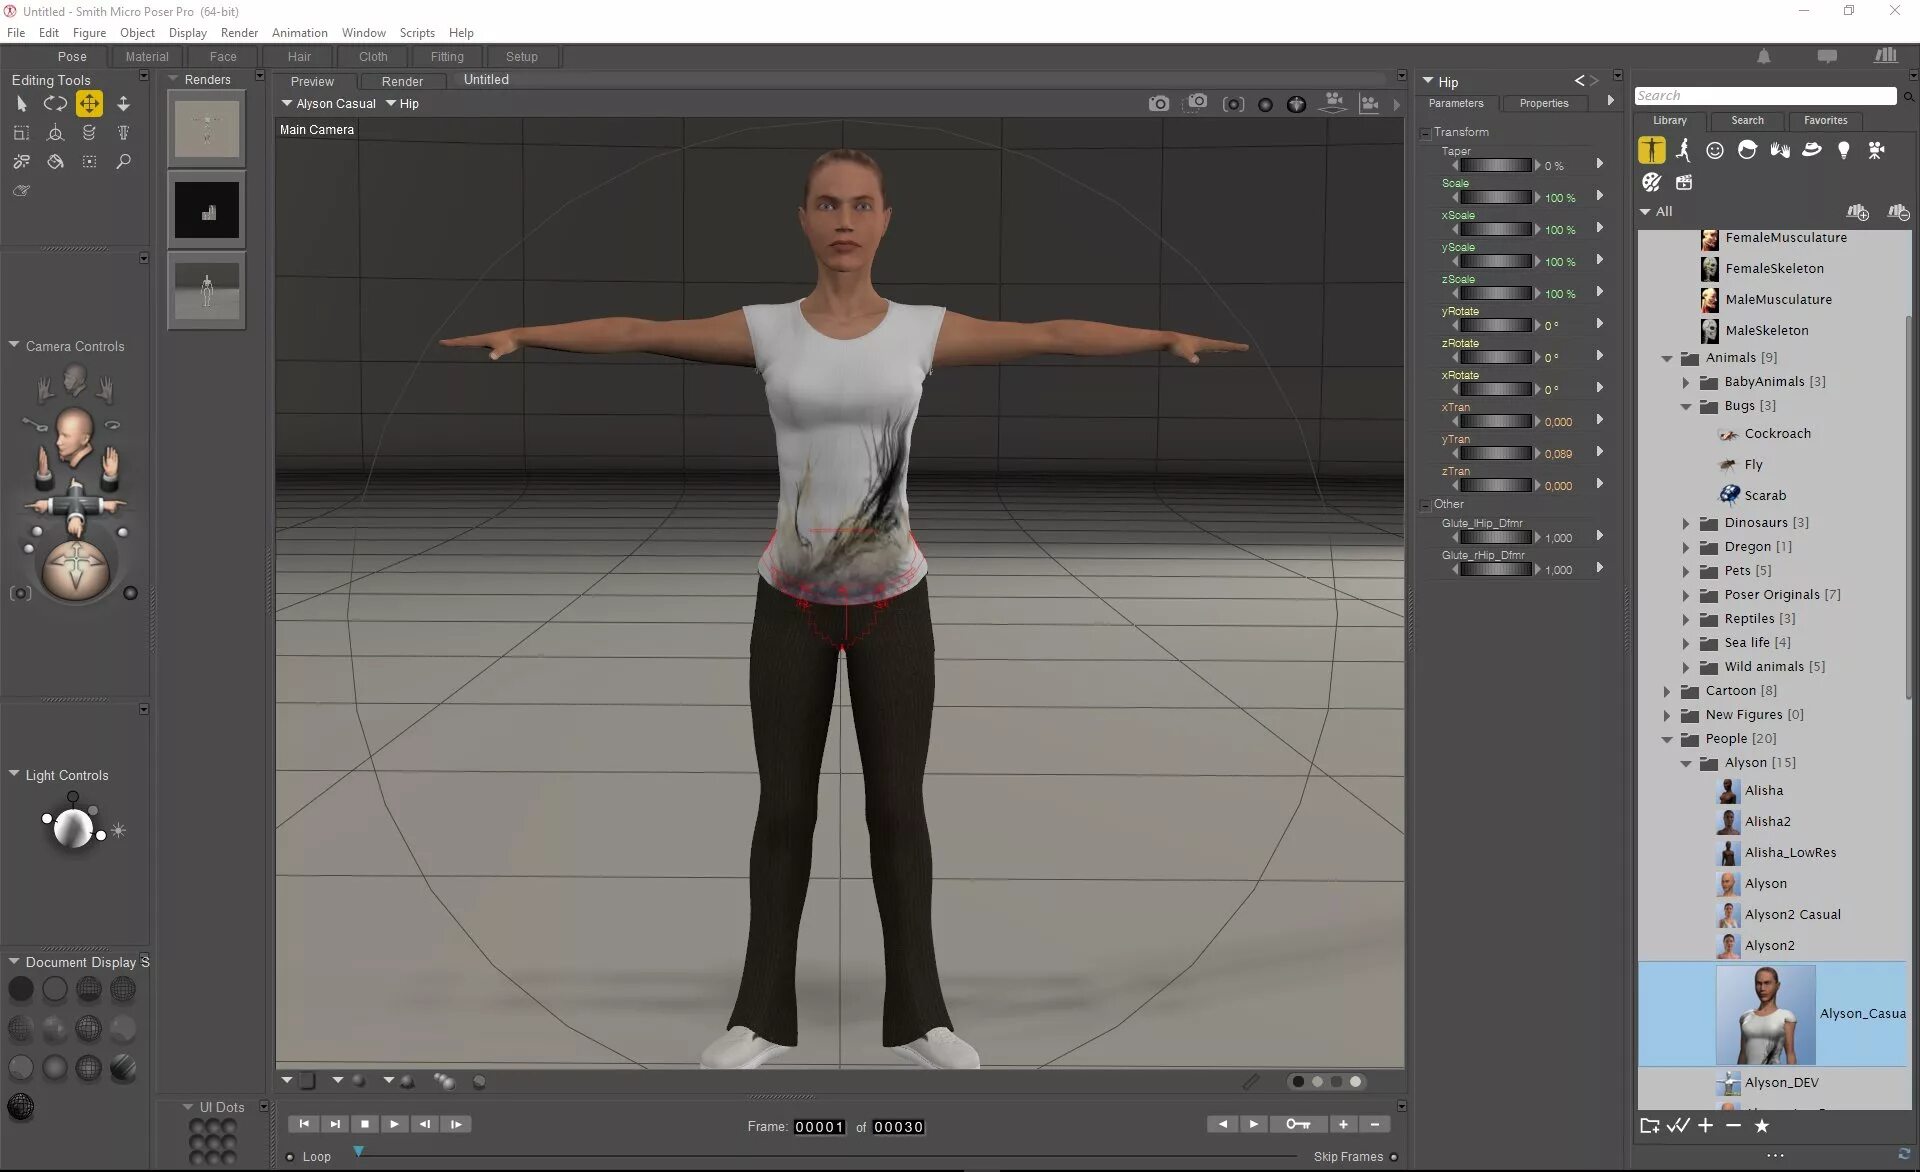Open the Animation menu
1920x1172 pixels.
pos(300,32)
